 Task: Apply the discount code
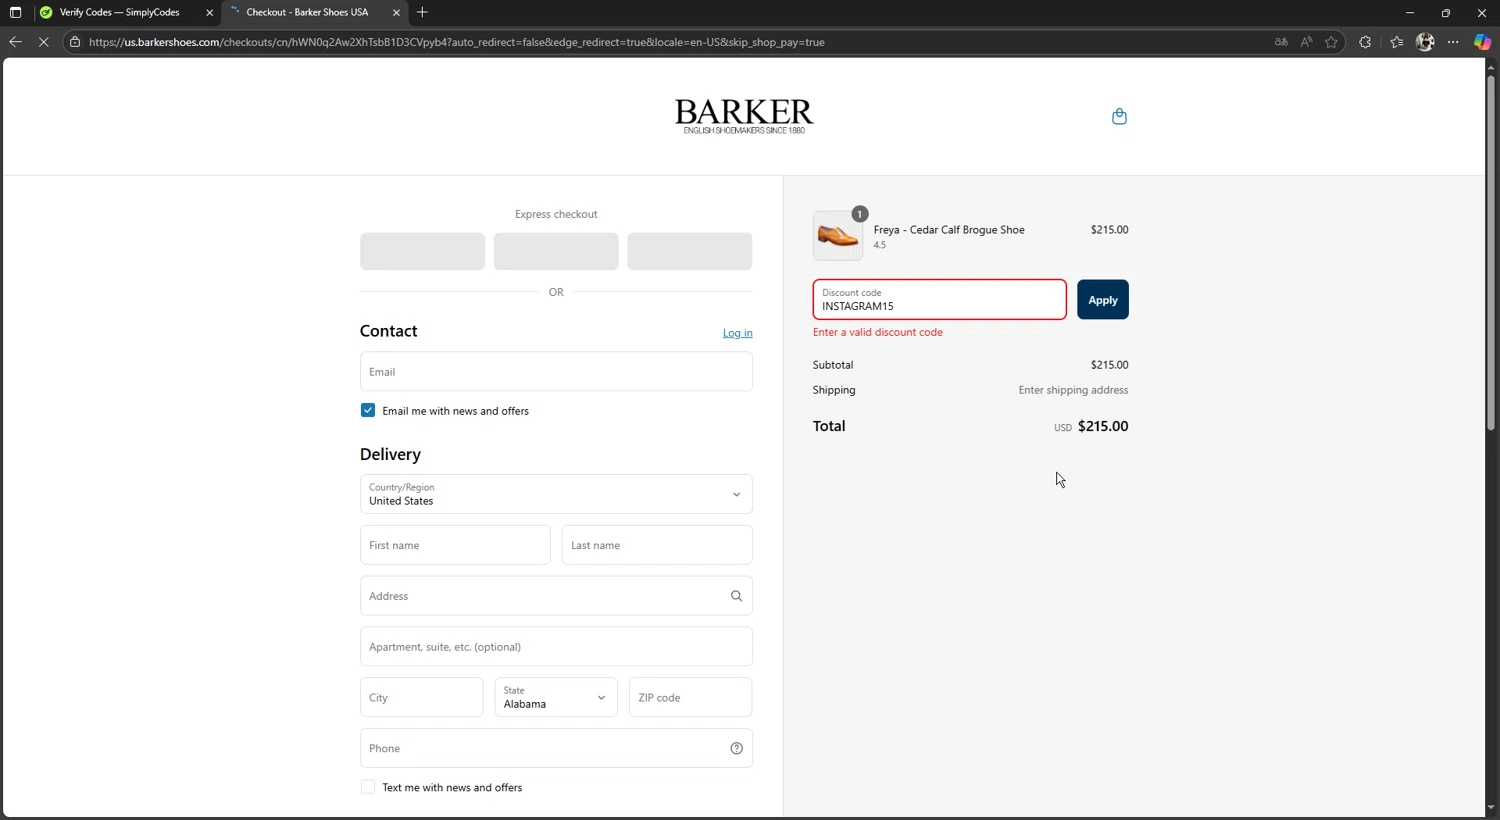[1103, 300]
